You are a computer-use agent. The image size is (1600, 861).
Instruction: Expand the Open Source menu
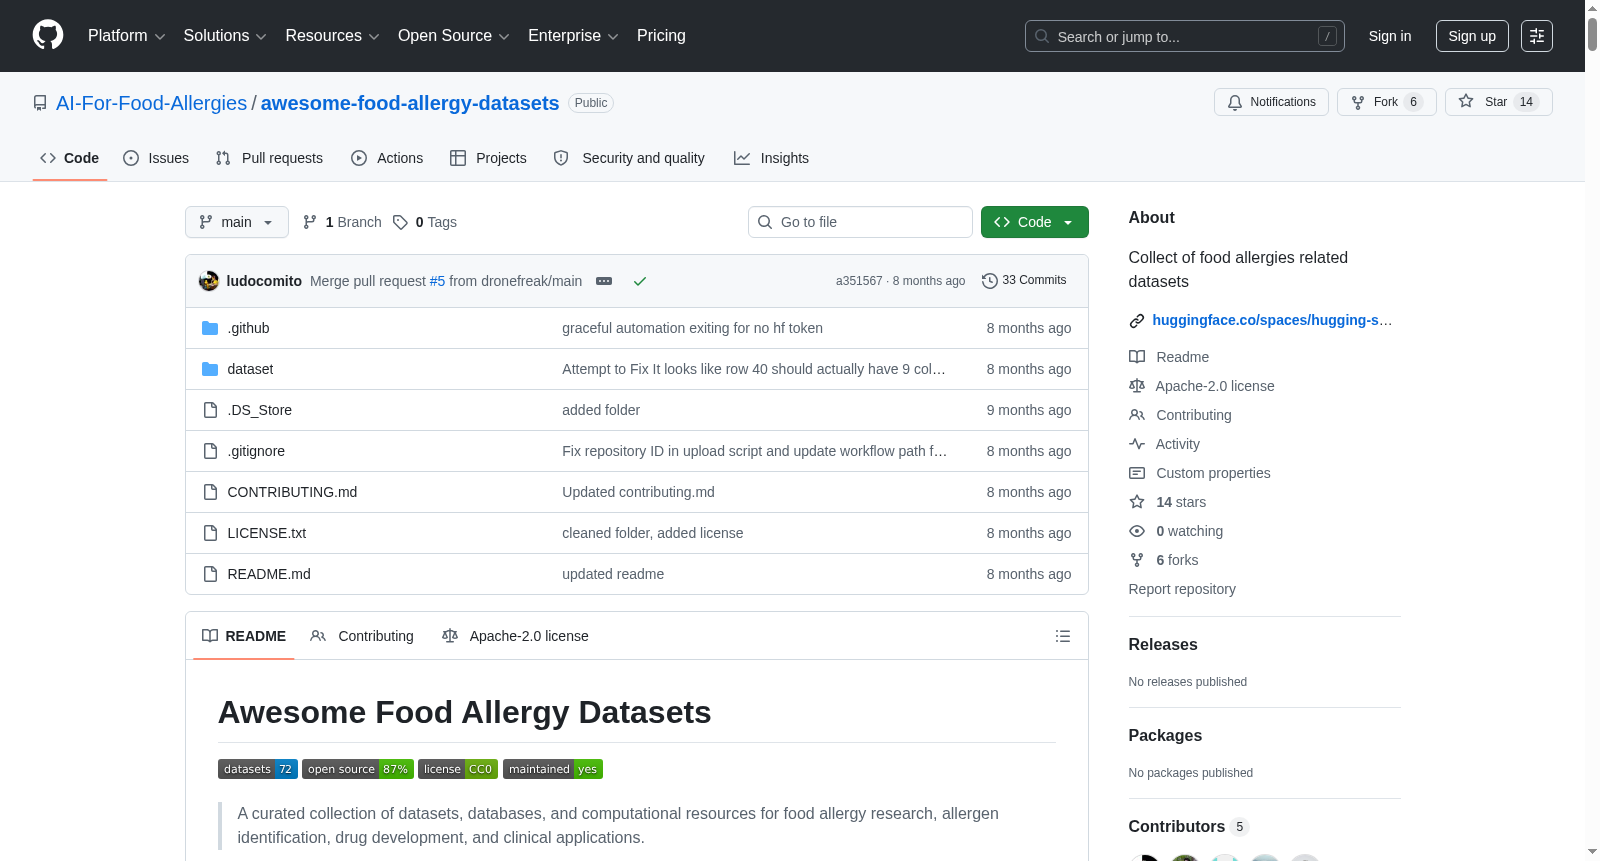point(454,36)
